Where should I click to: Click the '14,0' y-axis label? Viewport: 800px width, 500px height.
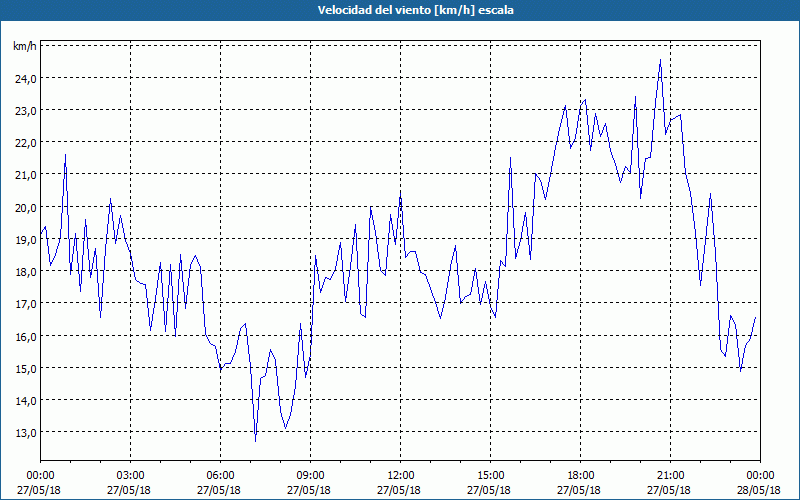point(26,401)
